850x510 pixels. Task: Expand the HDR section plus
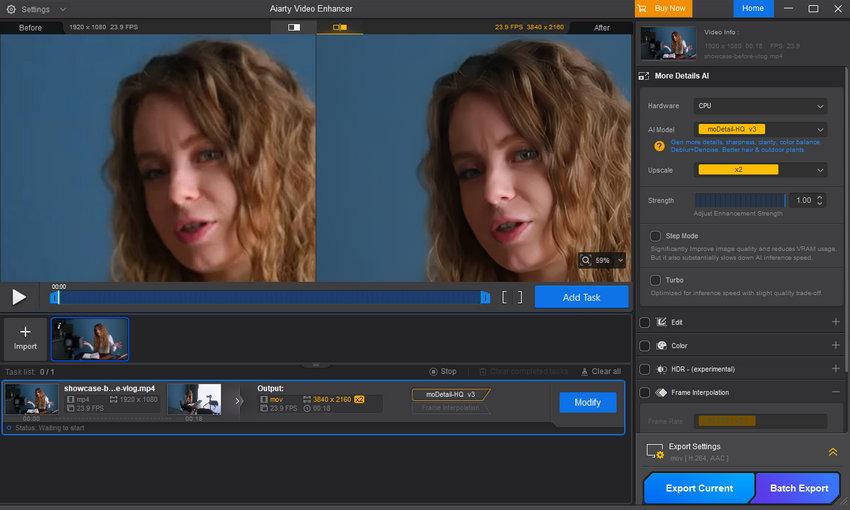pyautogui.click(x=835, y=369)
